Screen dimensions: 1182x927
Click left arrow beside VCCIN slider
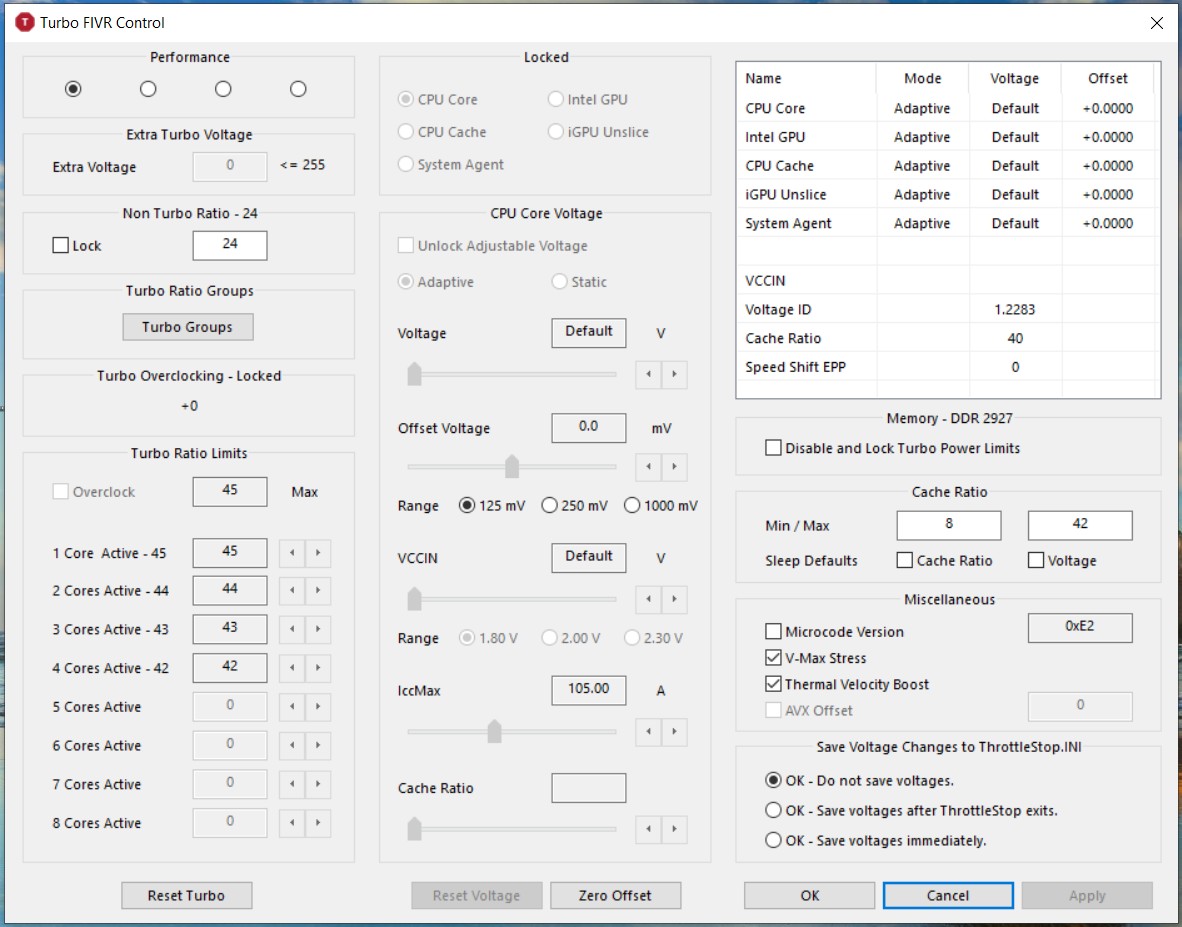point(648,599)
